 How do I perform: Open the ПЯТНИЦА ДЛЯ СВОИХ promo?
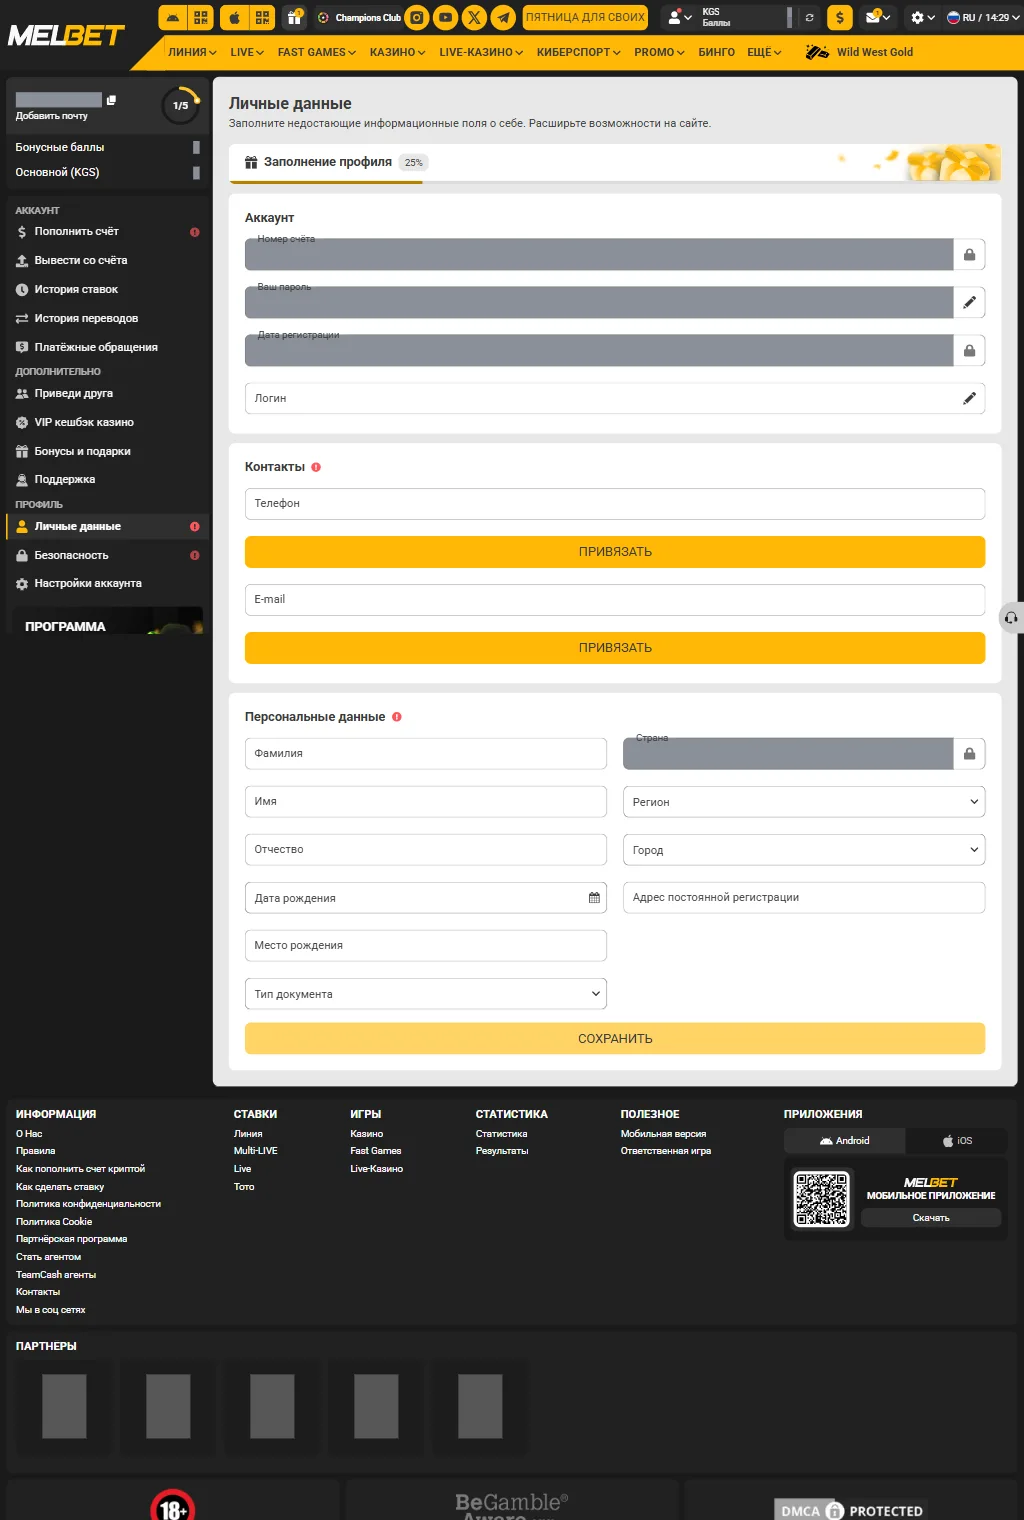coord(585,17)
